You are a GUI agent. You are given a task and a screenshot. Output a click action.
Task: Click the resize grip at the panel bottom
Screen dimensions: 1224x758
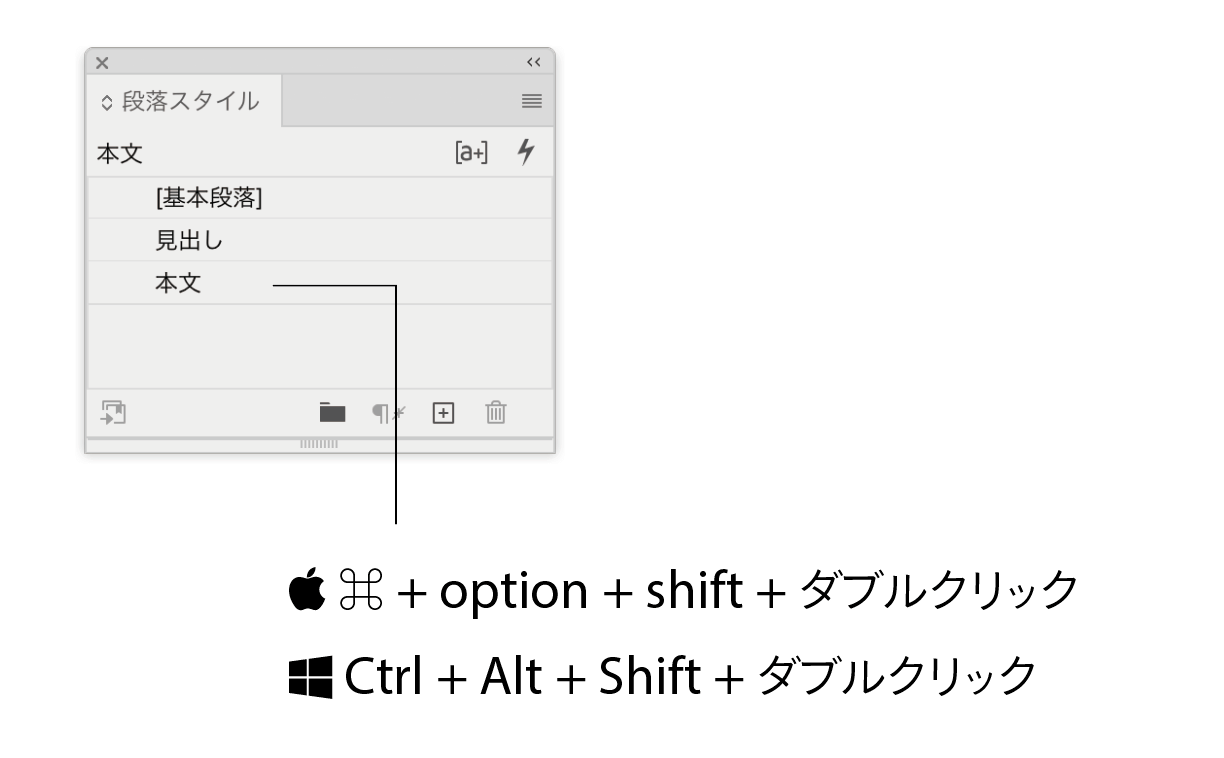[x=319, y=443]
